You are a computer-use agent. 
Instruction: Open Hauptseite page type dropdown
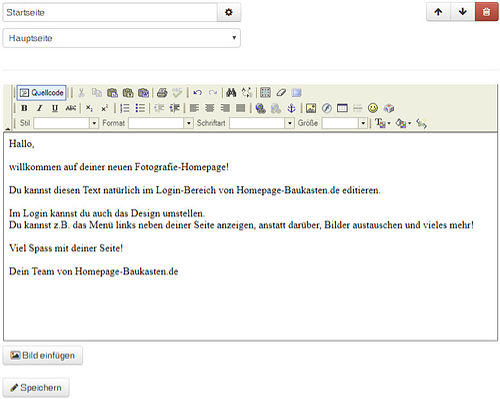tap(121, 38)
